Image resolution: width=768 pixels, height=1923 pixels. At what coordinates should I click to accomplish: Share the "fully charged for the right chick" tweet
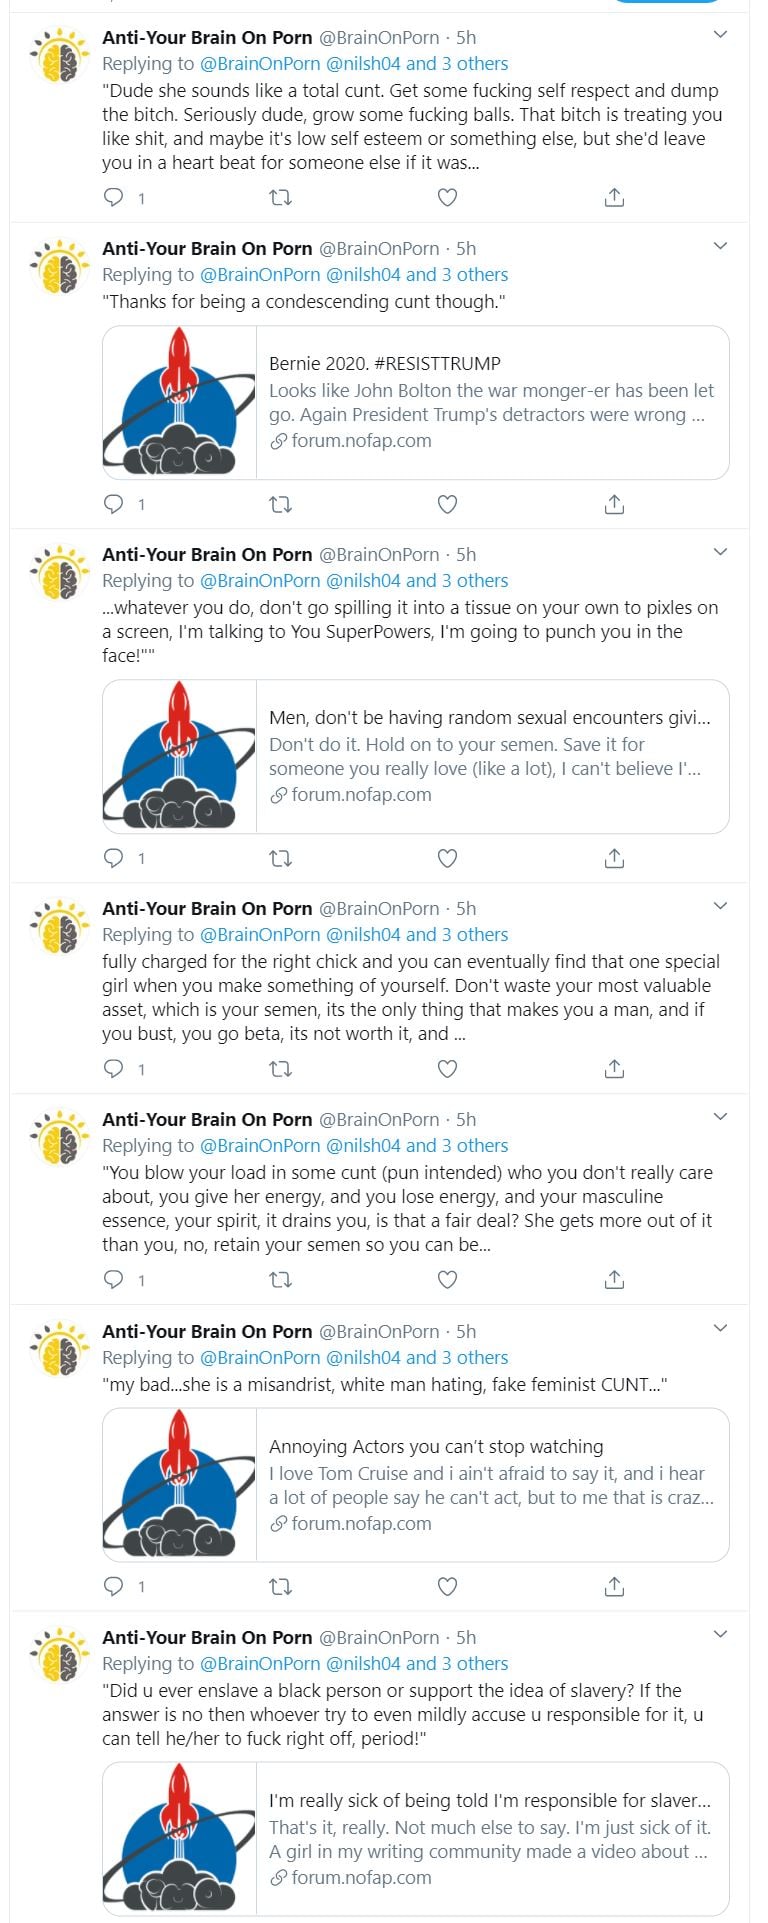pos(614,1069)
